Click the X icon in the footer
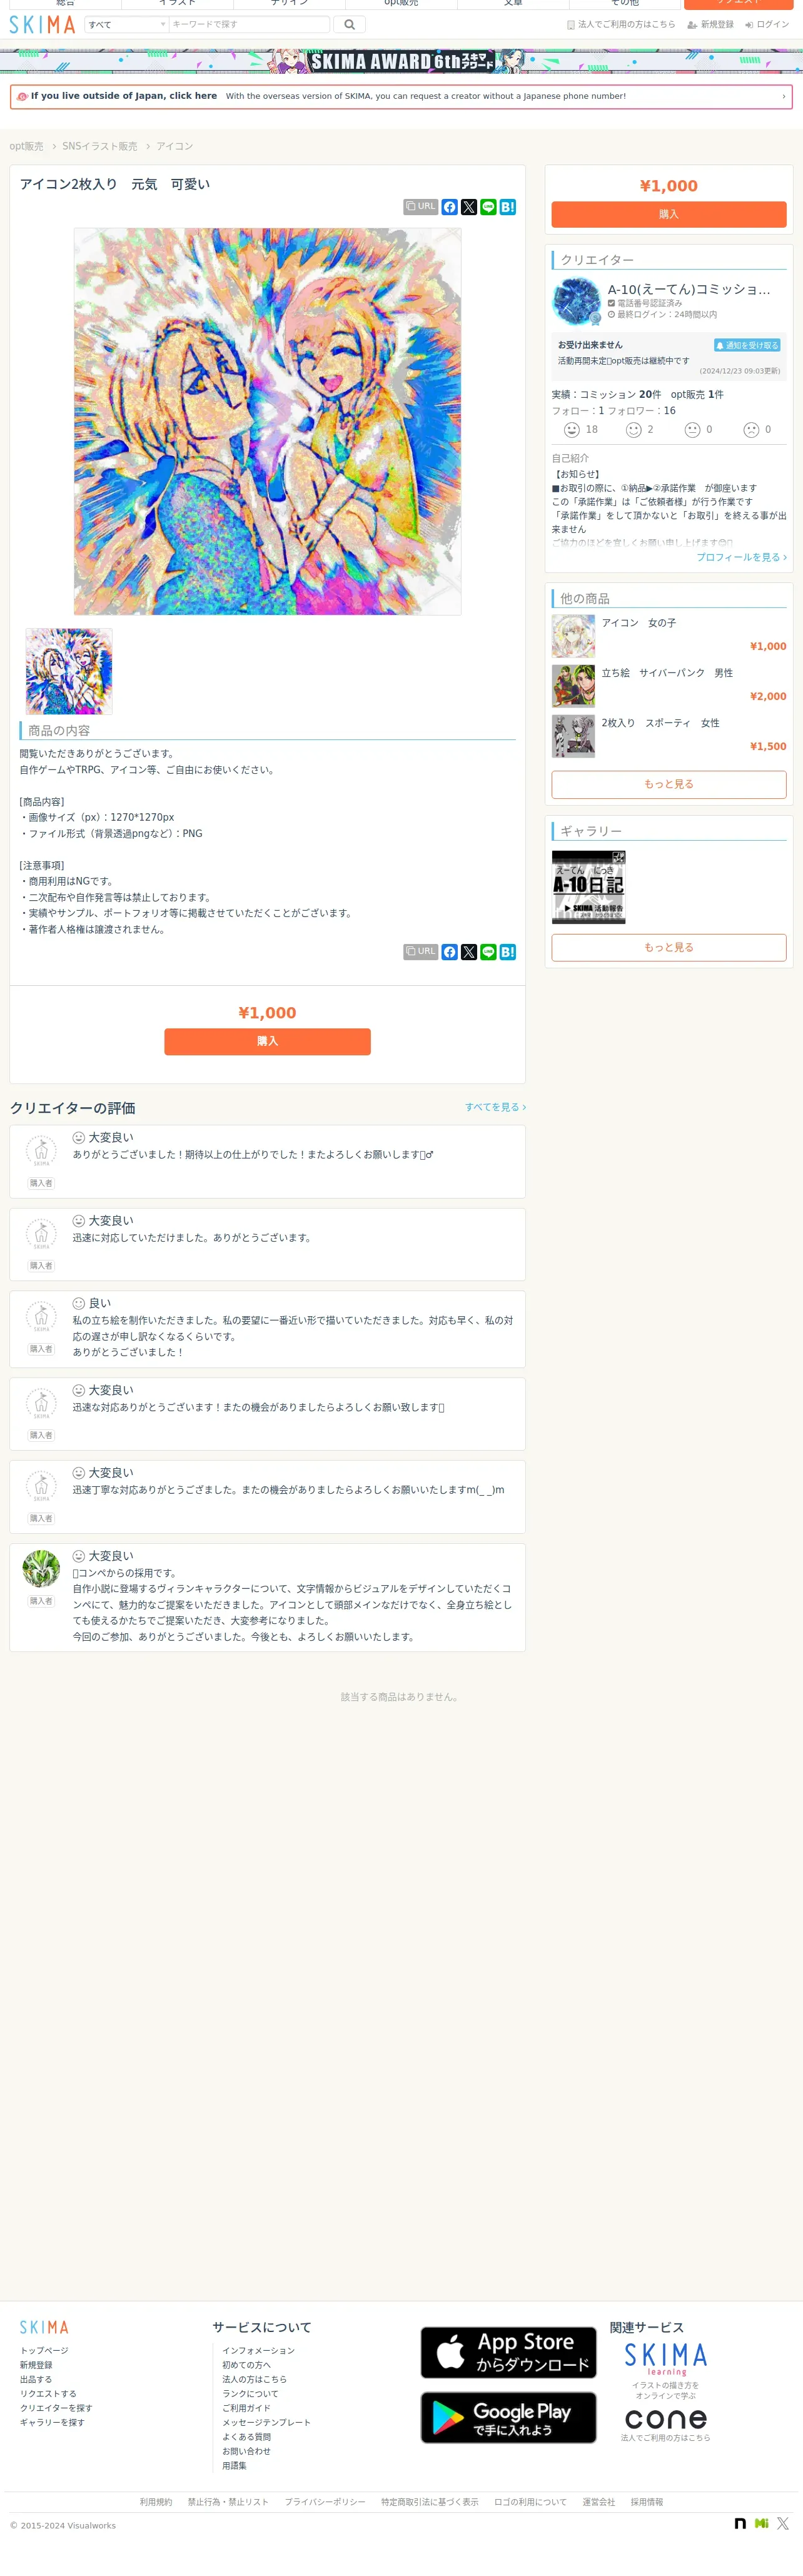This screenshot has height=2576, width=803. click(x=783, y=2524)
